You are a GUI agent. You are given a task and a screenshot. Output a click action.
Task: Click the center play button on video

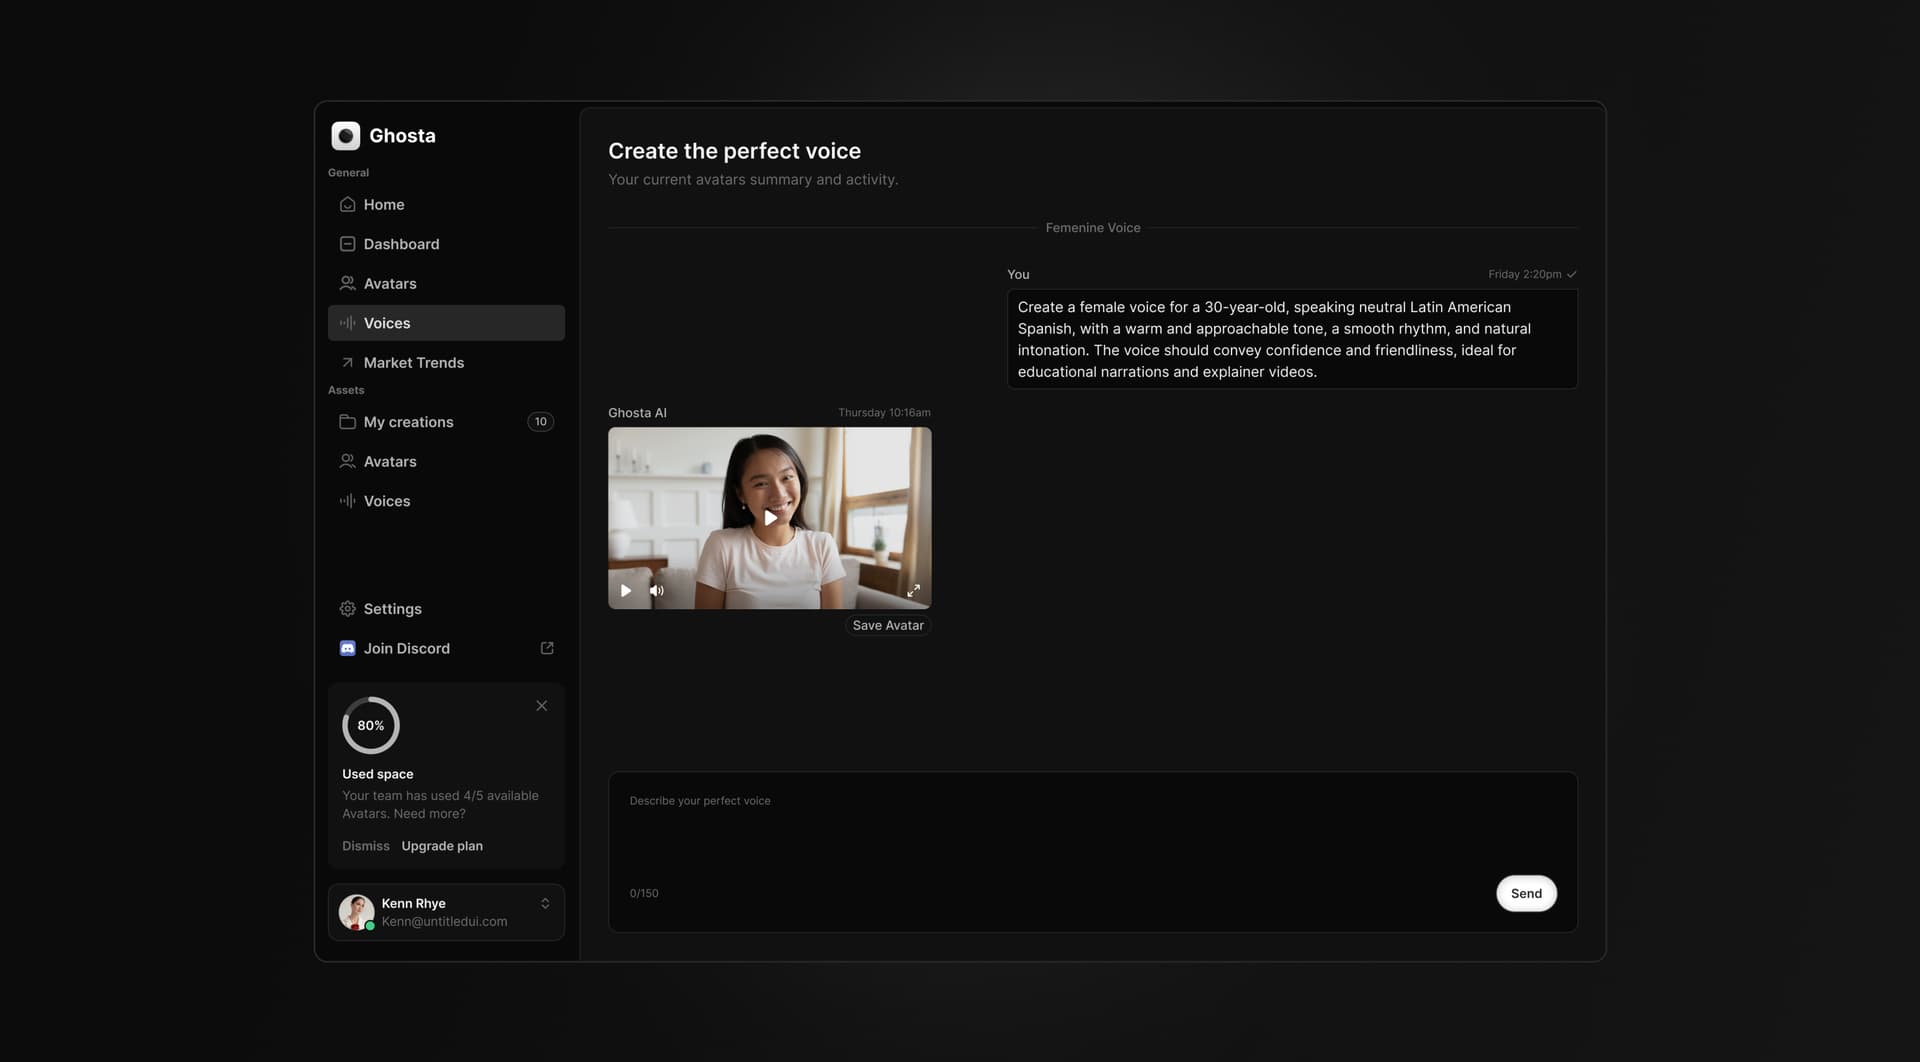coord(770,518)
